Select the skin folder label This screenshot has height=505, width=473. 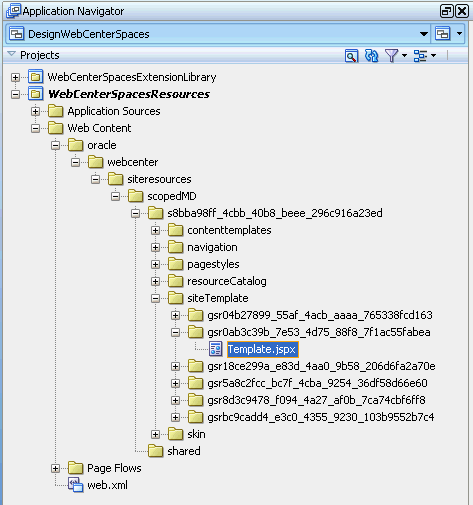coord(196,434)
